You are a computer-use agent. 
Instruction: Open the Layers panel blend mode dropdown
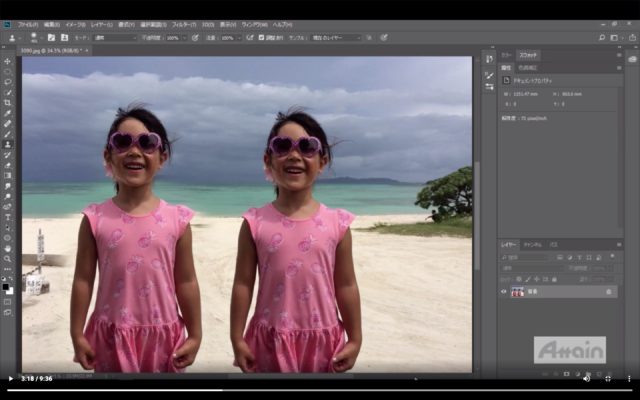click(533, 268)
